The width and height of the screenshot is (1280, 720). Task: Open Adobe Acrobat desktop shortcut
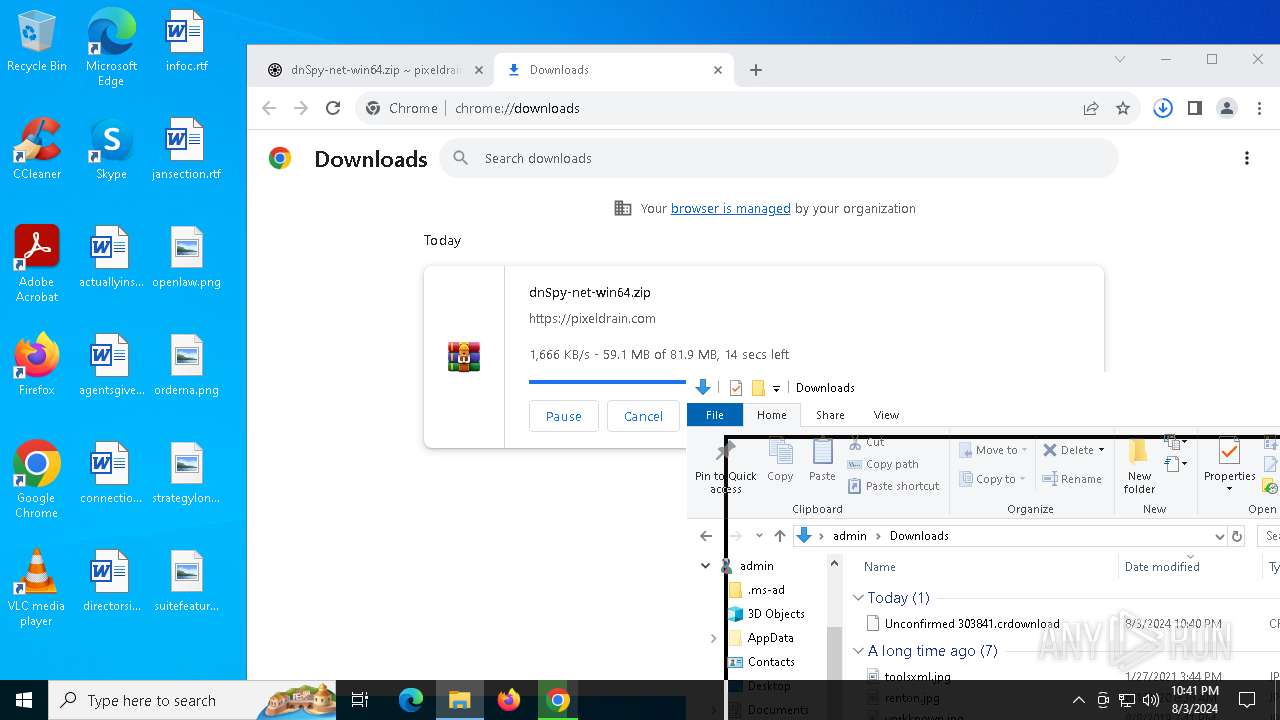[37, 264]
